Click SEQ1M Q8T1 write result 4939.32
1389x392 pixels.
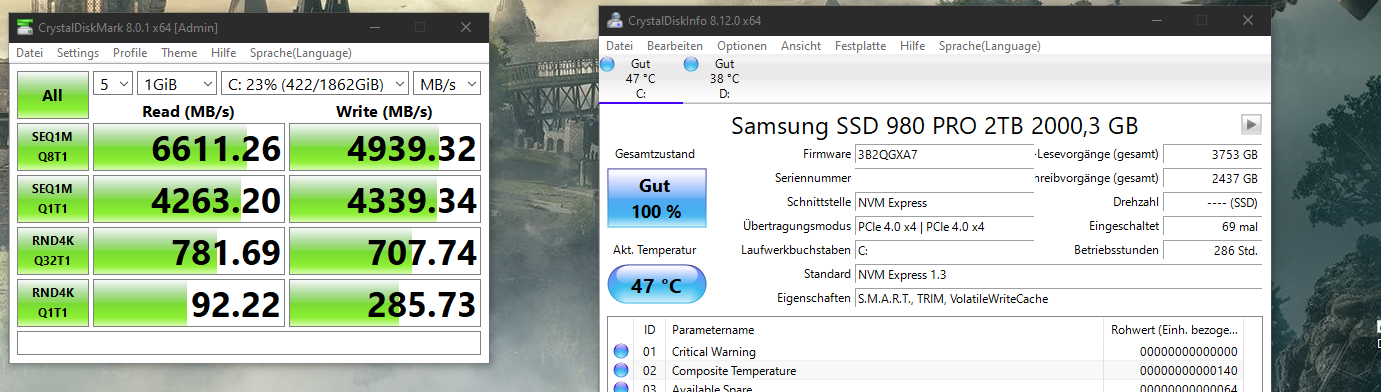pyautogui.click(x=385, y=147)
